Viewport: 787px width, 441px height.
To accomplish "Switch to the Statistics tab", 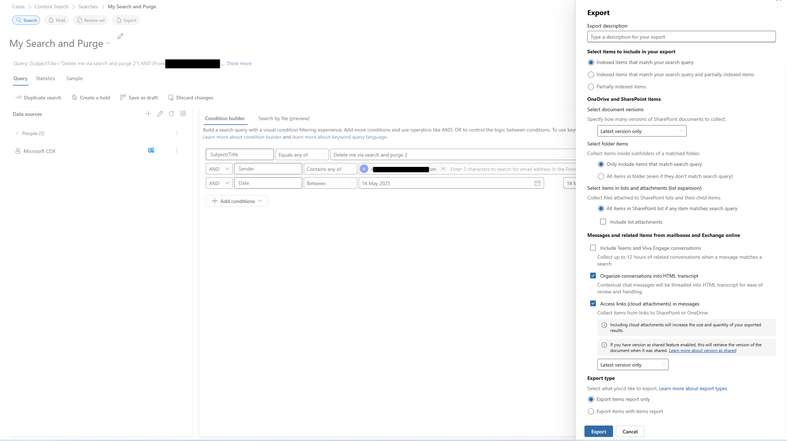I will (45, 79).
